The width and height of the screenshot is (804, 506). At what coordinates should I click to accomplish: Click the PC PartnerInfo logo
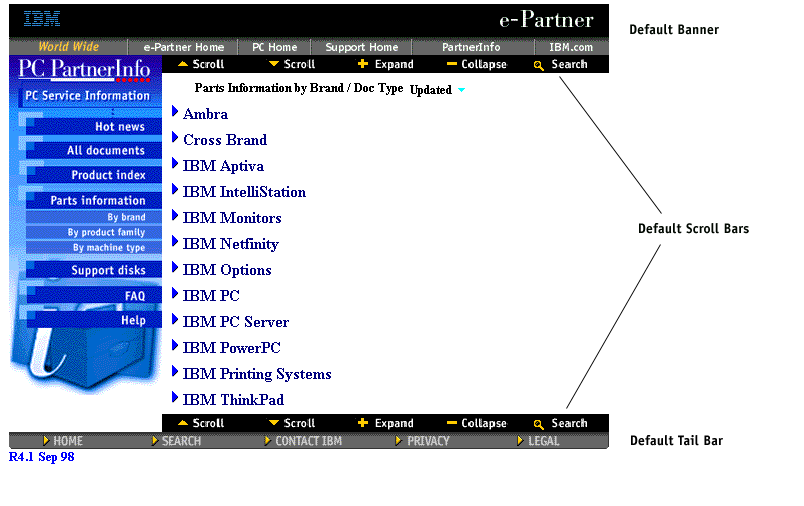pyautogui.click(x=85, y=69)
